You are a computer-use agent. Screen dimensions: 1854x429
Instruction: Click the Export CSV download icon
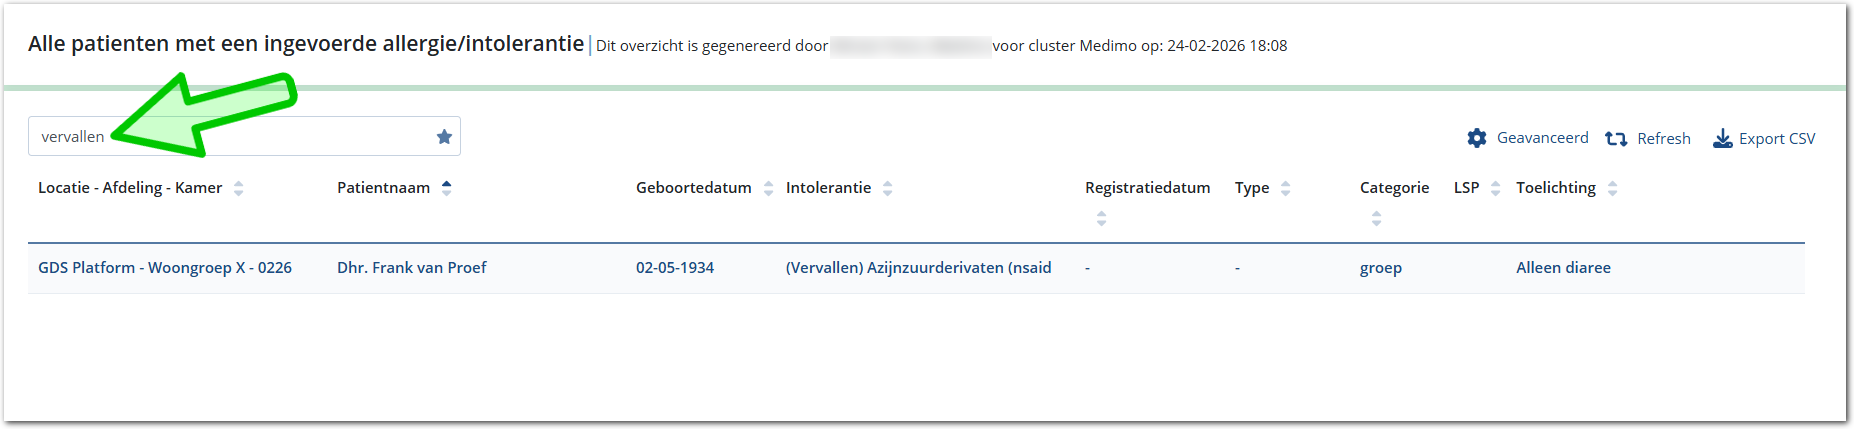pos(1722,139)
